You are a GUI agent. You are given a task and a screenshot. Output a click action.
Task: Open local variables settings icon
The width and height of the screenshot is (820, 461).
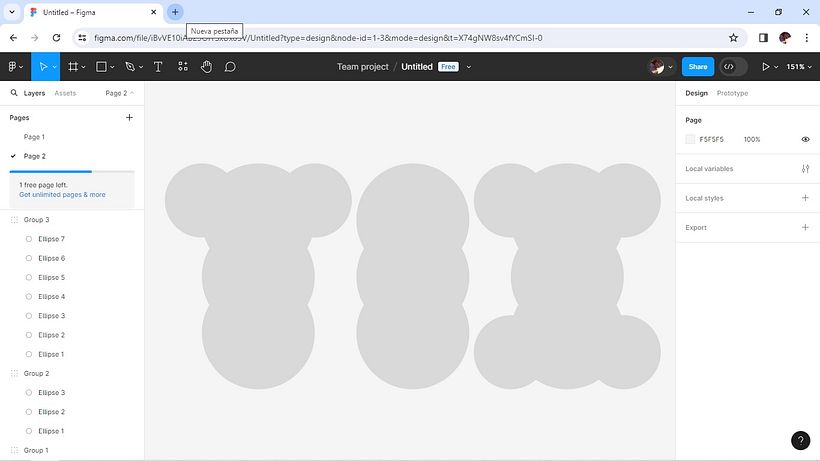click(x=805, y=169)
